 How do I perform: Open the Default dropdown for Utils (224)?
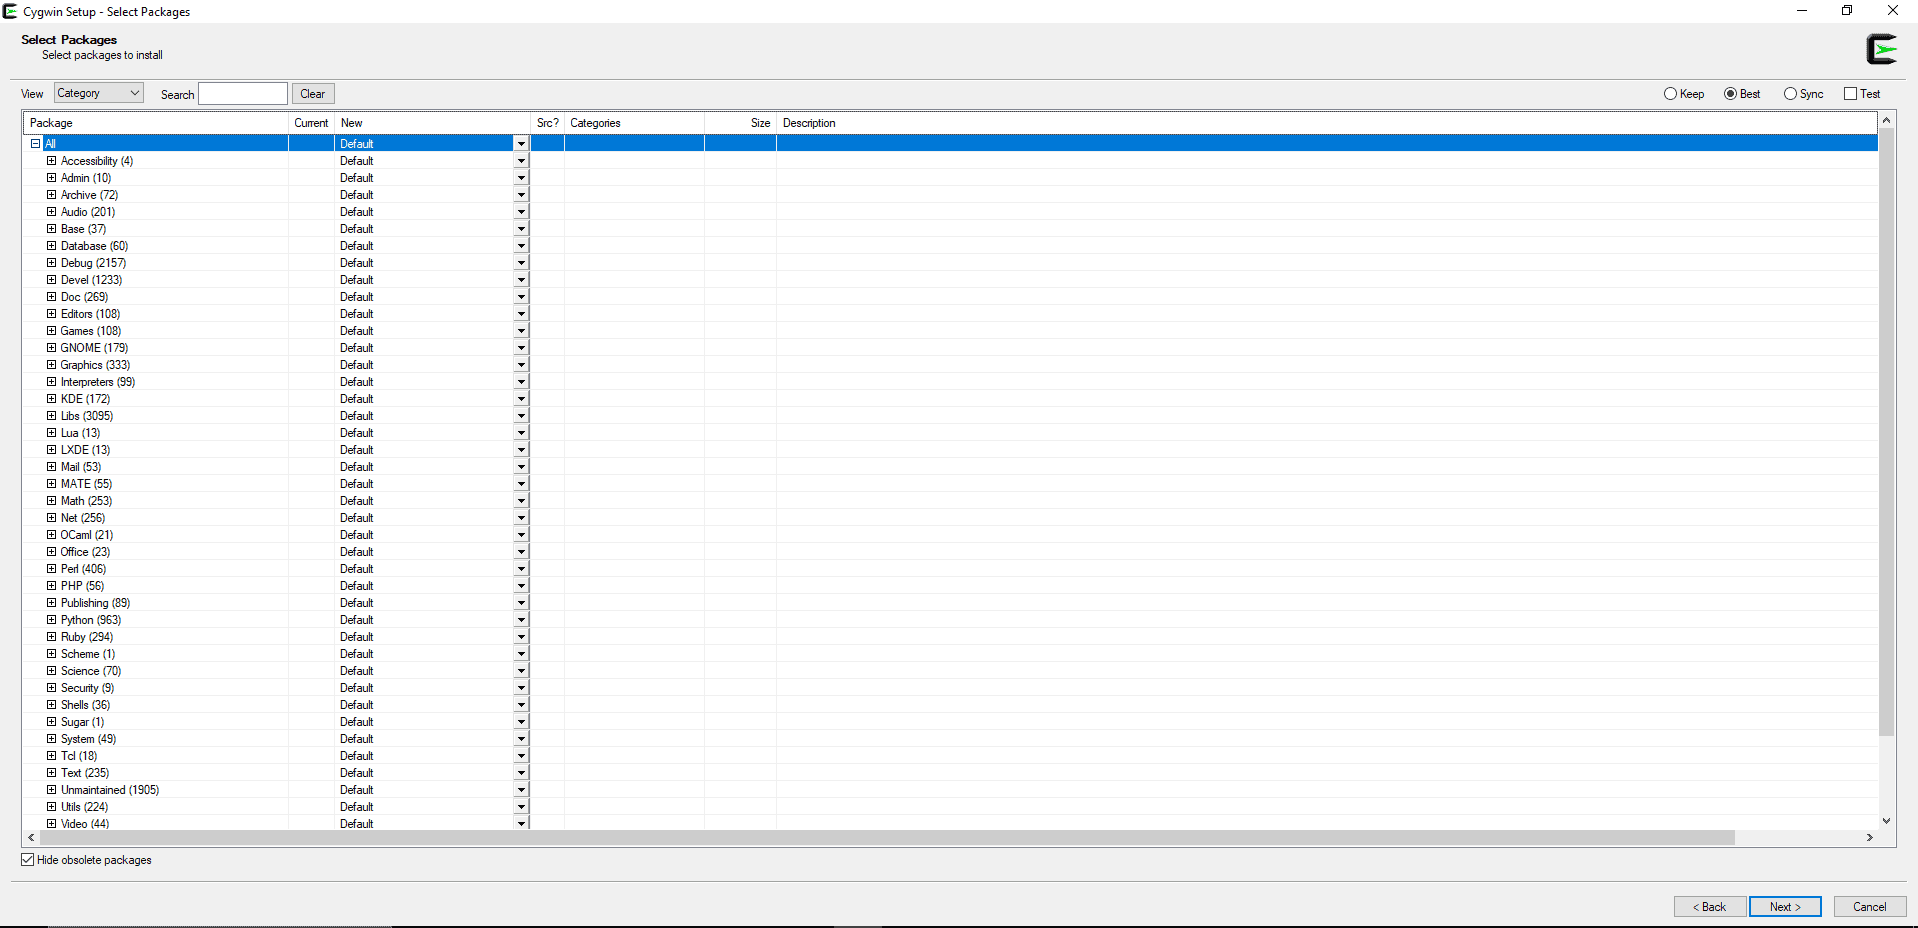pos(521,807)
